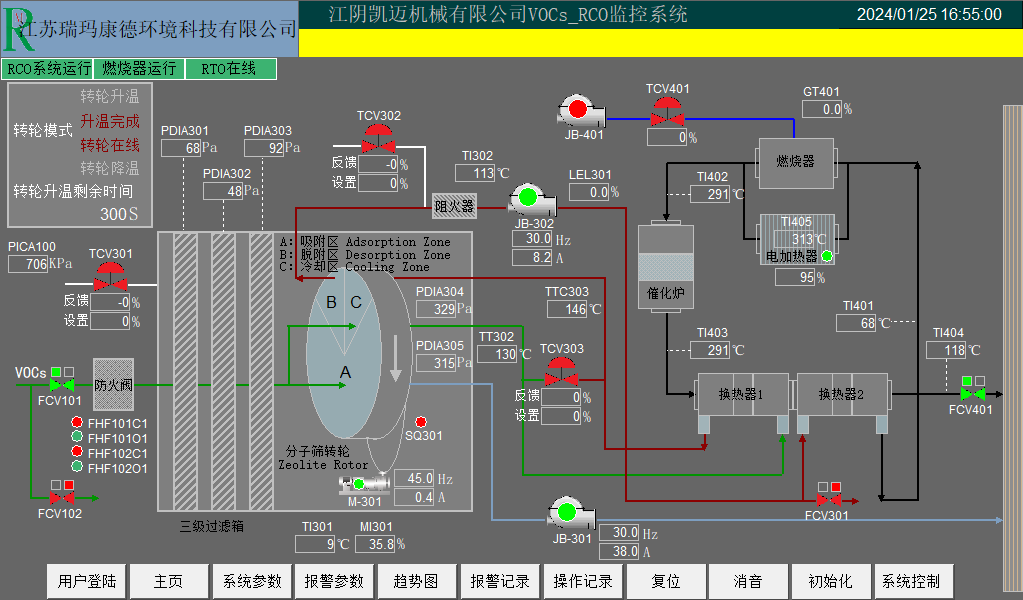Image resolution: width=1023 pixels, height=600 pixels.
Task: Click the 用户登陆 user login button
Action: tap(86, 581)
